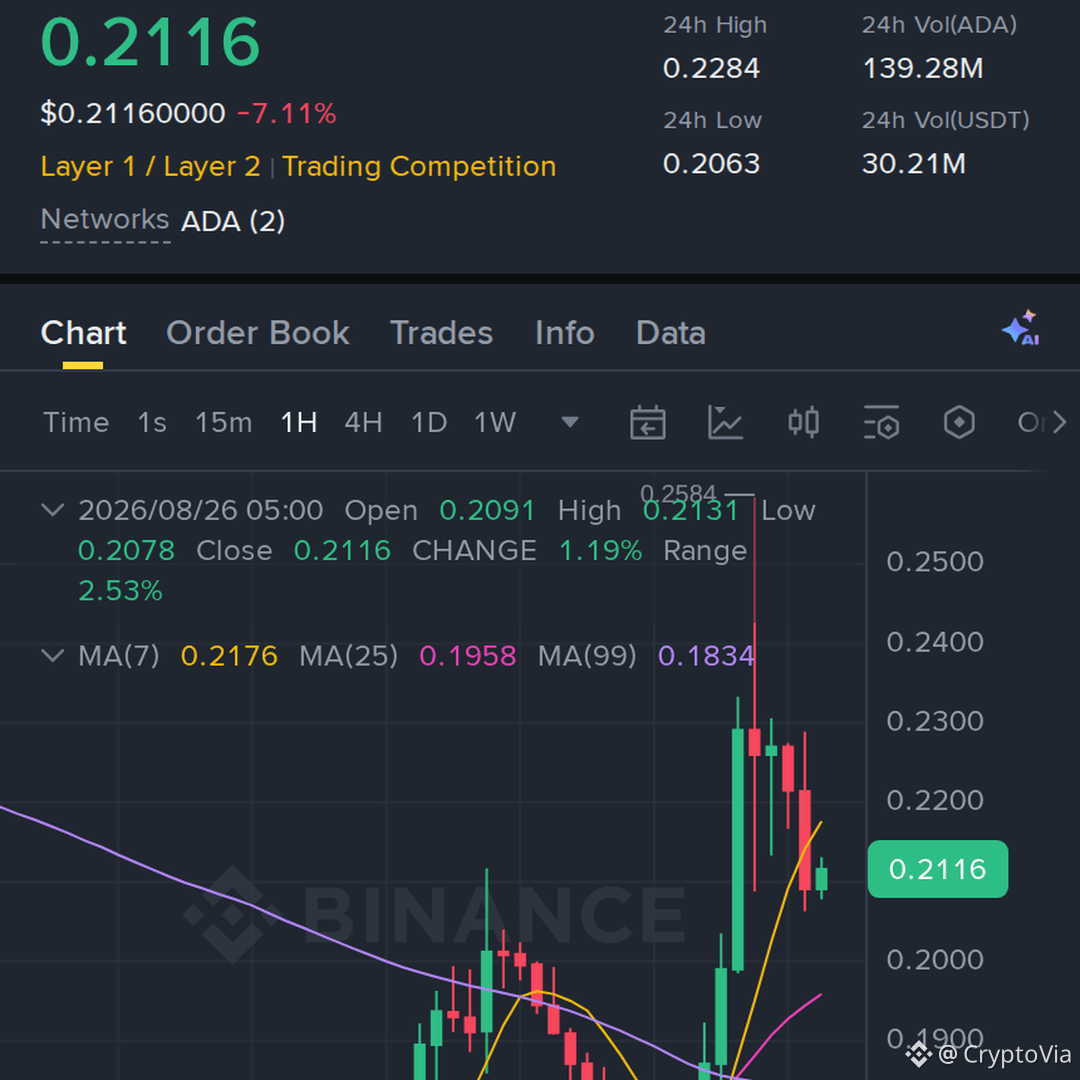The width and height of the screenshot is (1080, 1080).
Task: Click the -7.11% price change
Action: (287, 113)
